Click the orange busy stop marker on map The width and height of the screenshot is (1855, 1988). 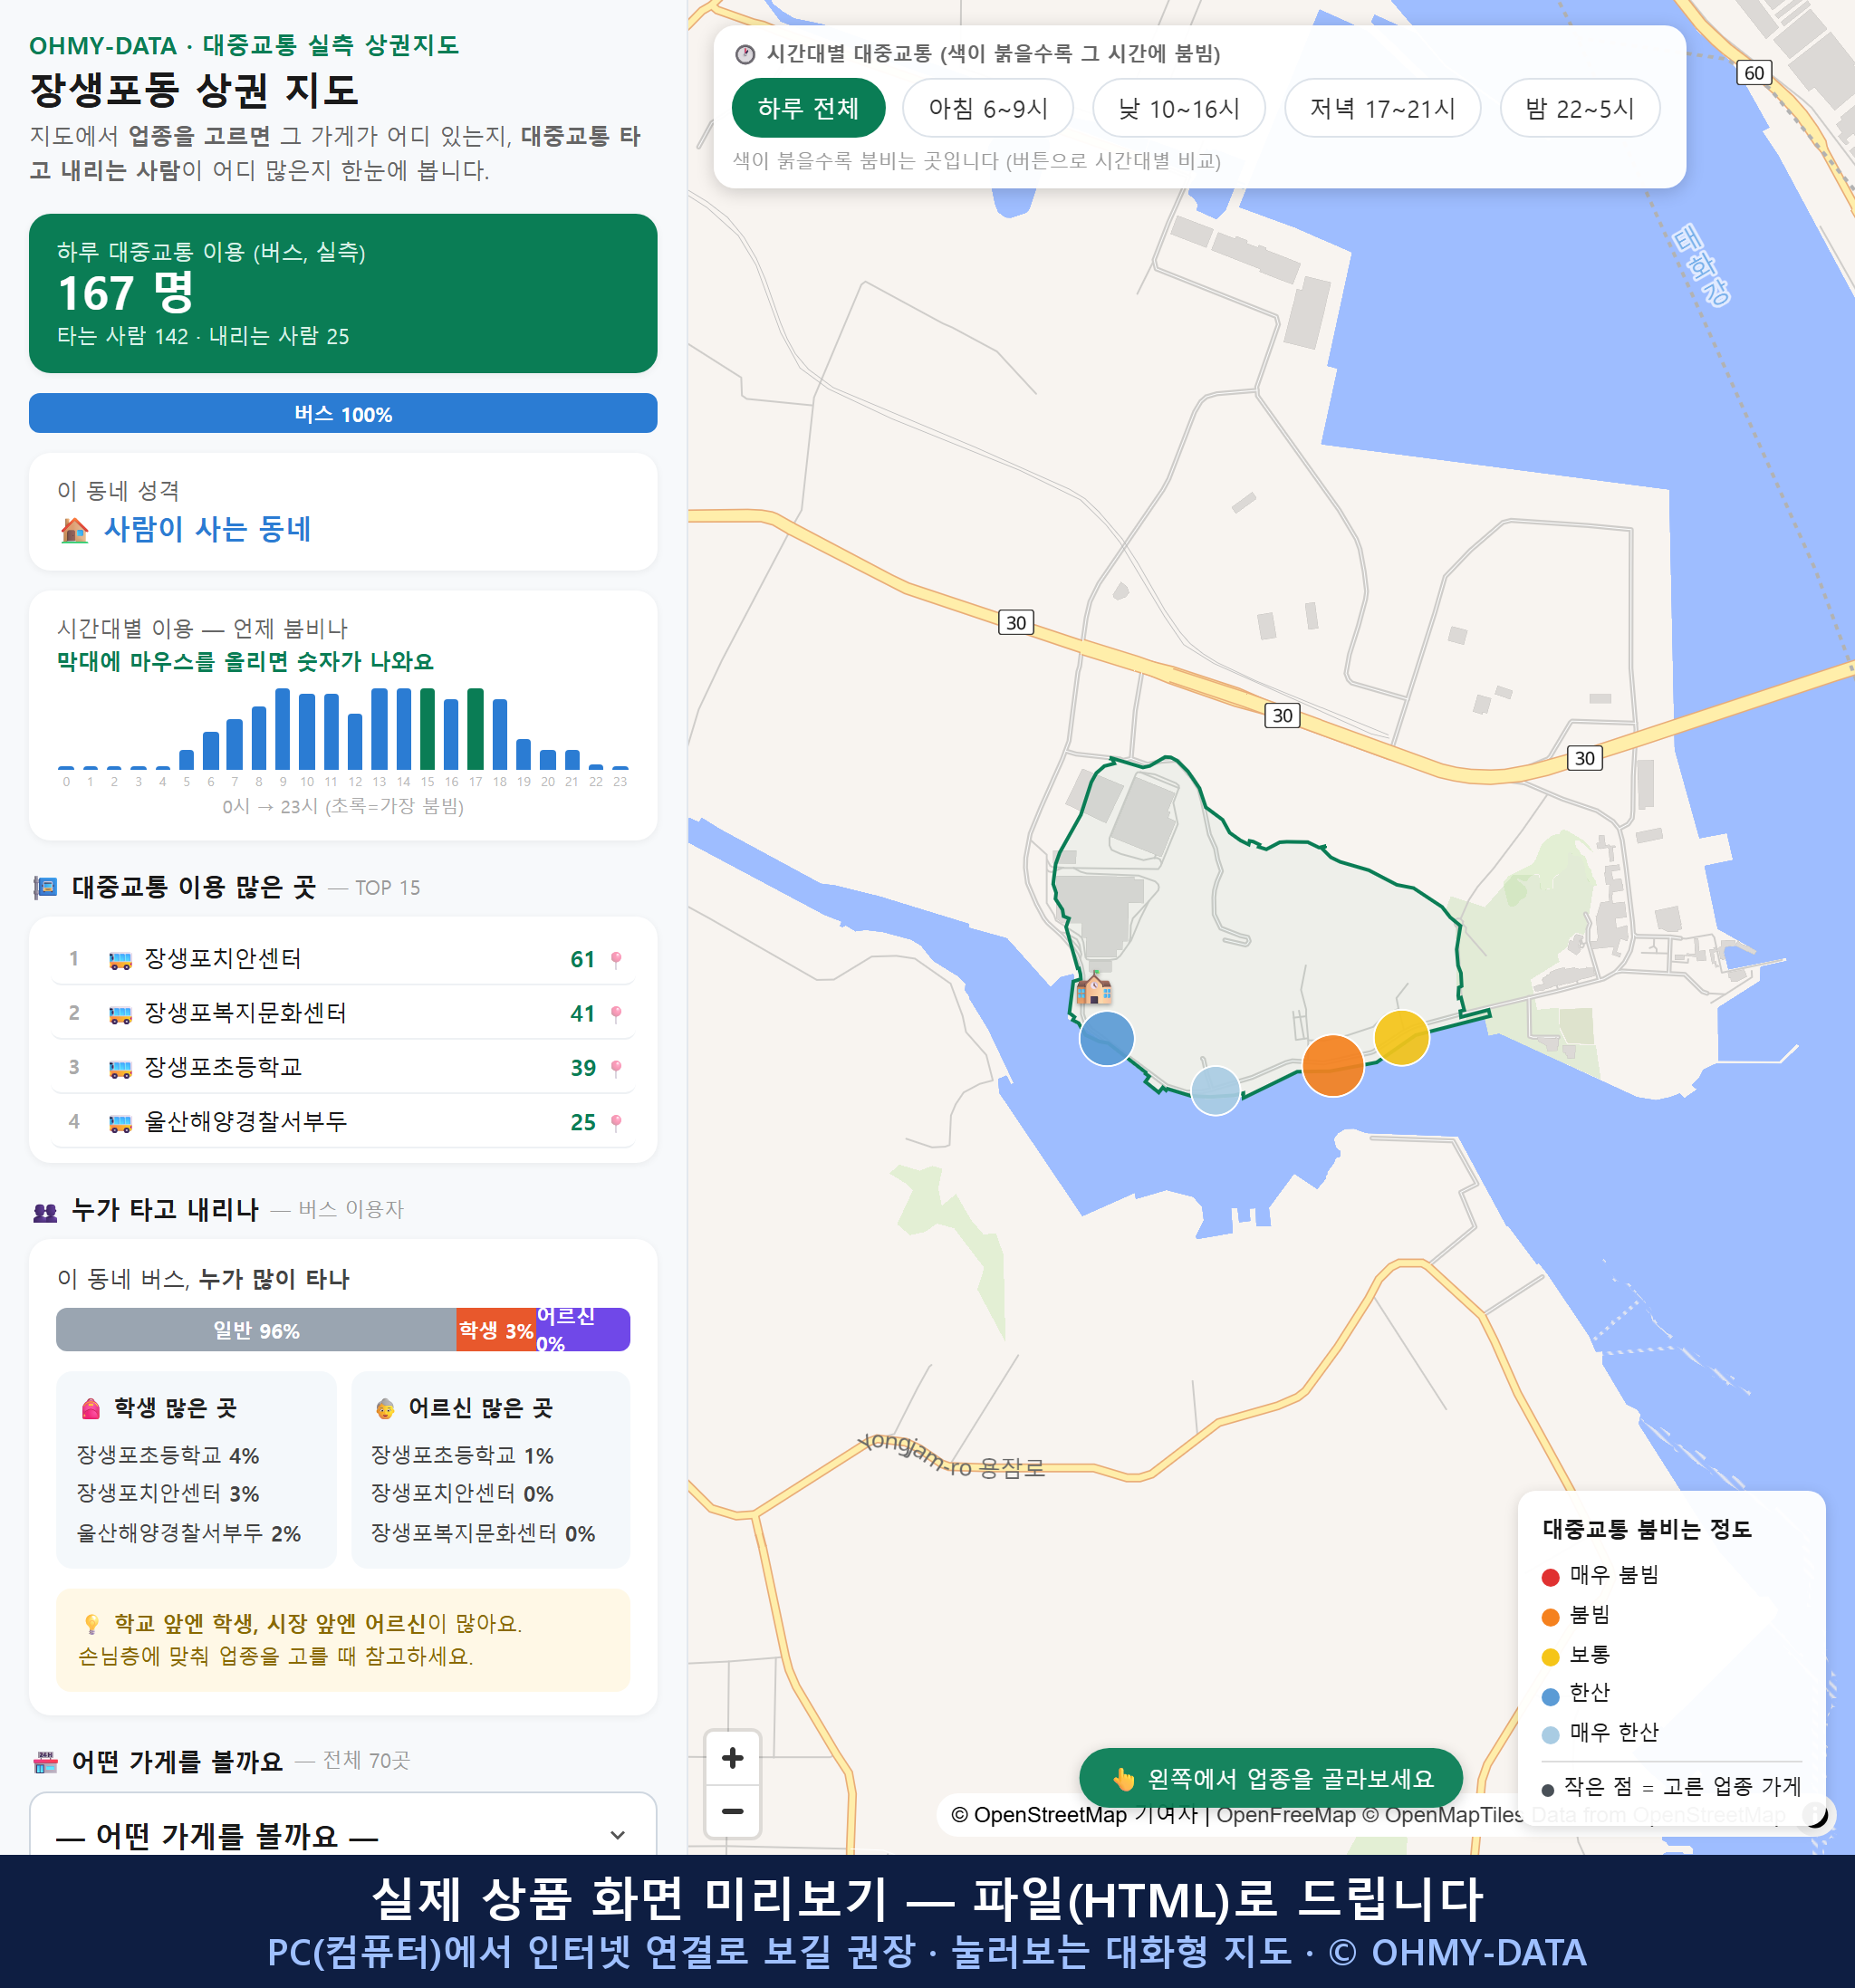(x=1333, y=1066)
